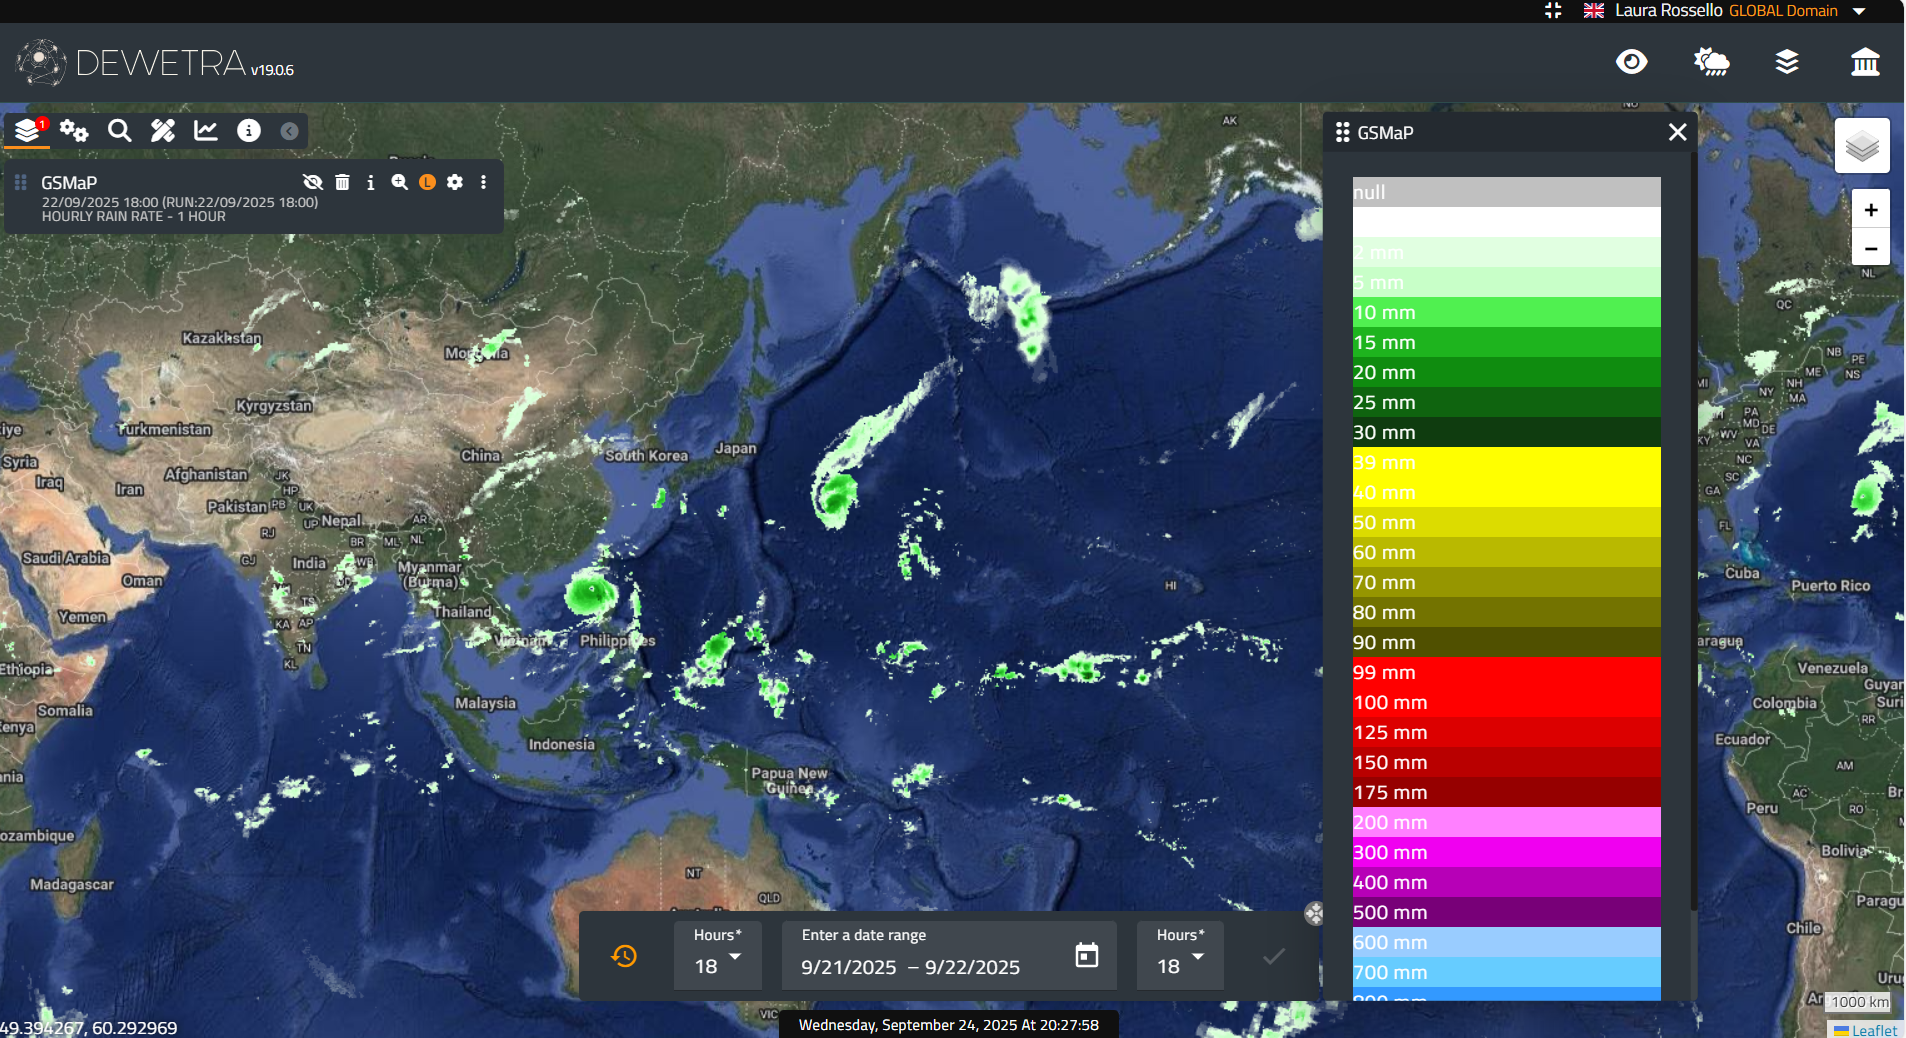1906x1038 pixels.
Task: Click the yellow 40 mm legend swatch
Action: click(1506, 492)
